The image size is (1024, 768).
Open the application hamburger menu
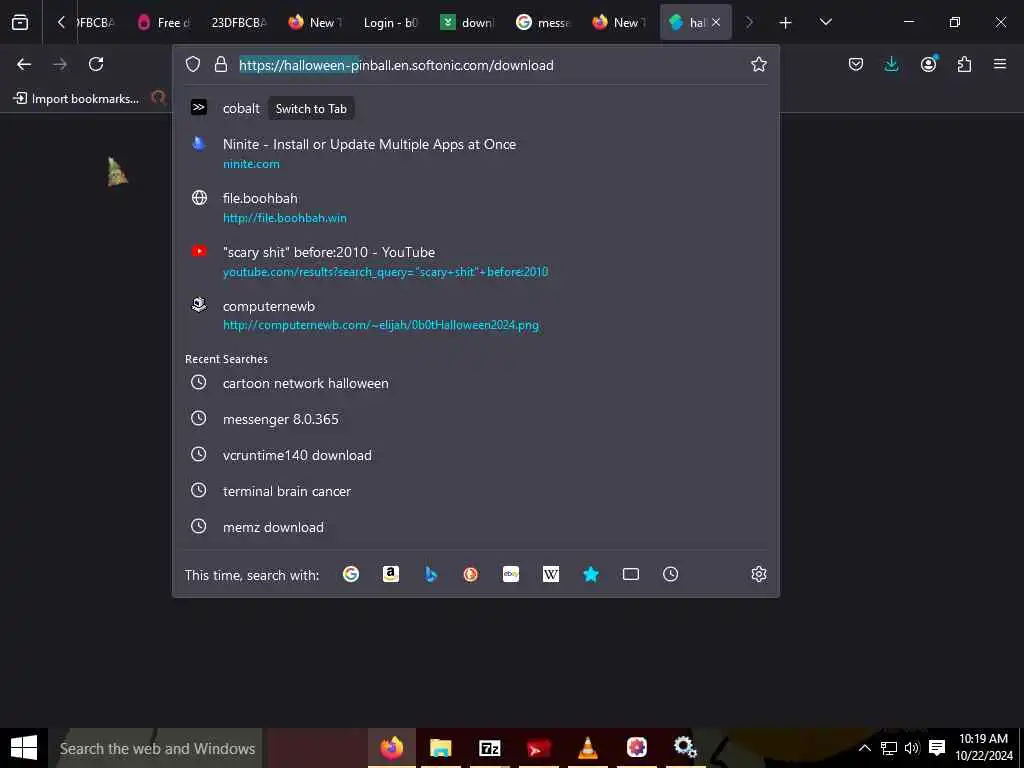pos(1000,64)
